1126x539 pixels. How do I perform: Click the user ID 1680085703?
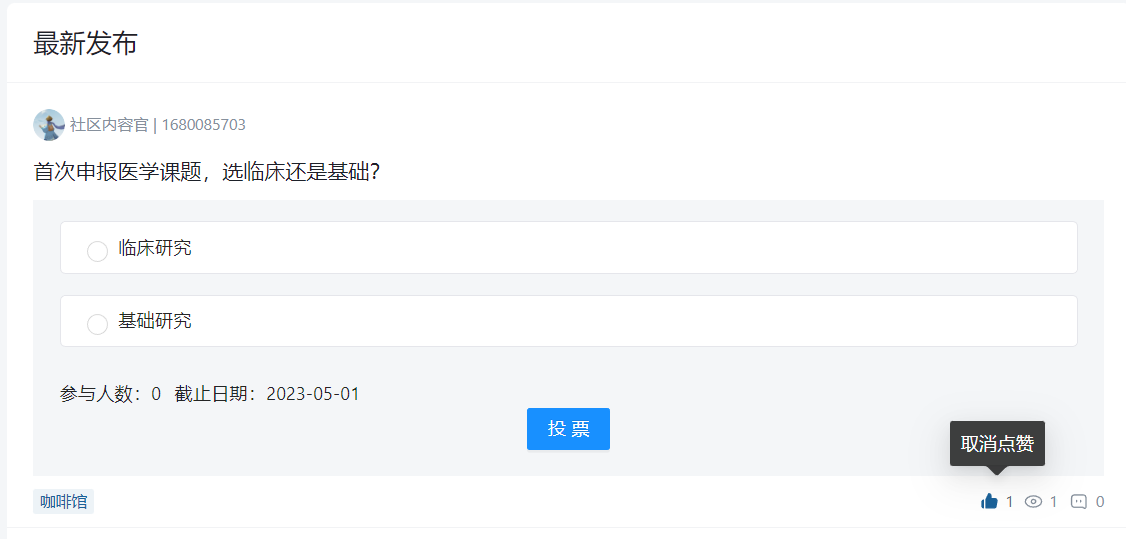pos(204,125)
